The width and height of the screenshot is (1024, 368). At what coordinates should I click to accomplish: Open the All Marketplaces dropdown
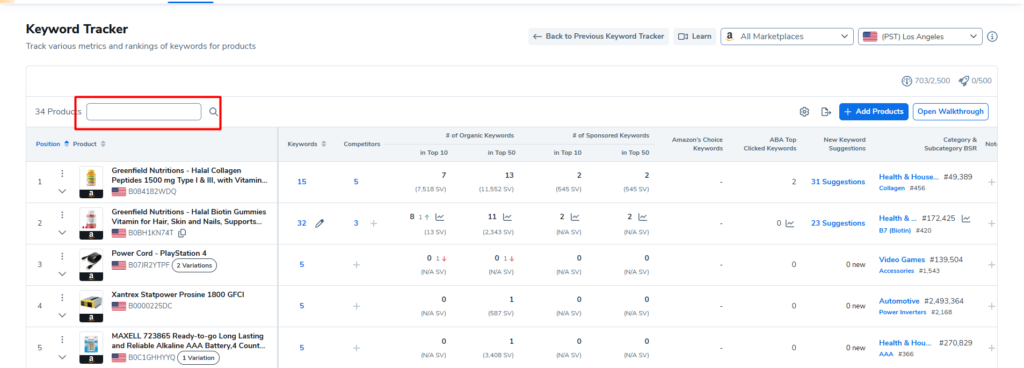coord(787,37)
